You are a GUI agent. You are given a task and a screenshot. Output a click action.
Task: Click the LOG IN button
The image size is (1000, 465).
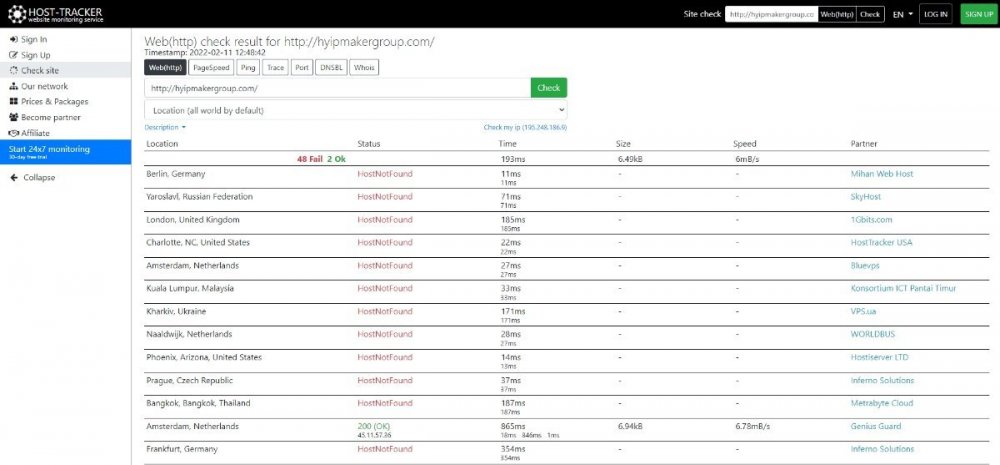click(x=936, y=14)
